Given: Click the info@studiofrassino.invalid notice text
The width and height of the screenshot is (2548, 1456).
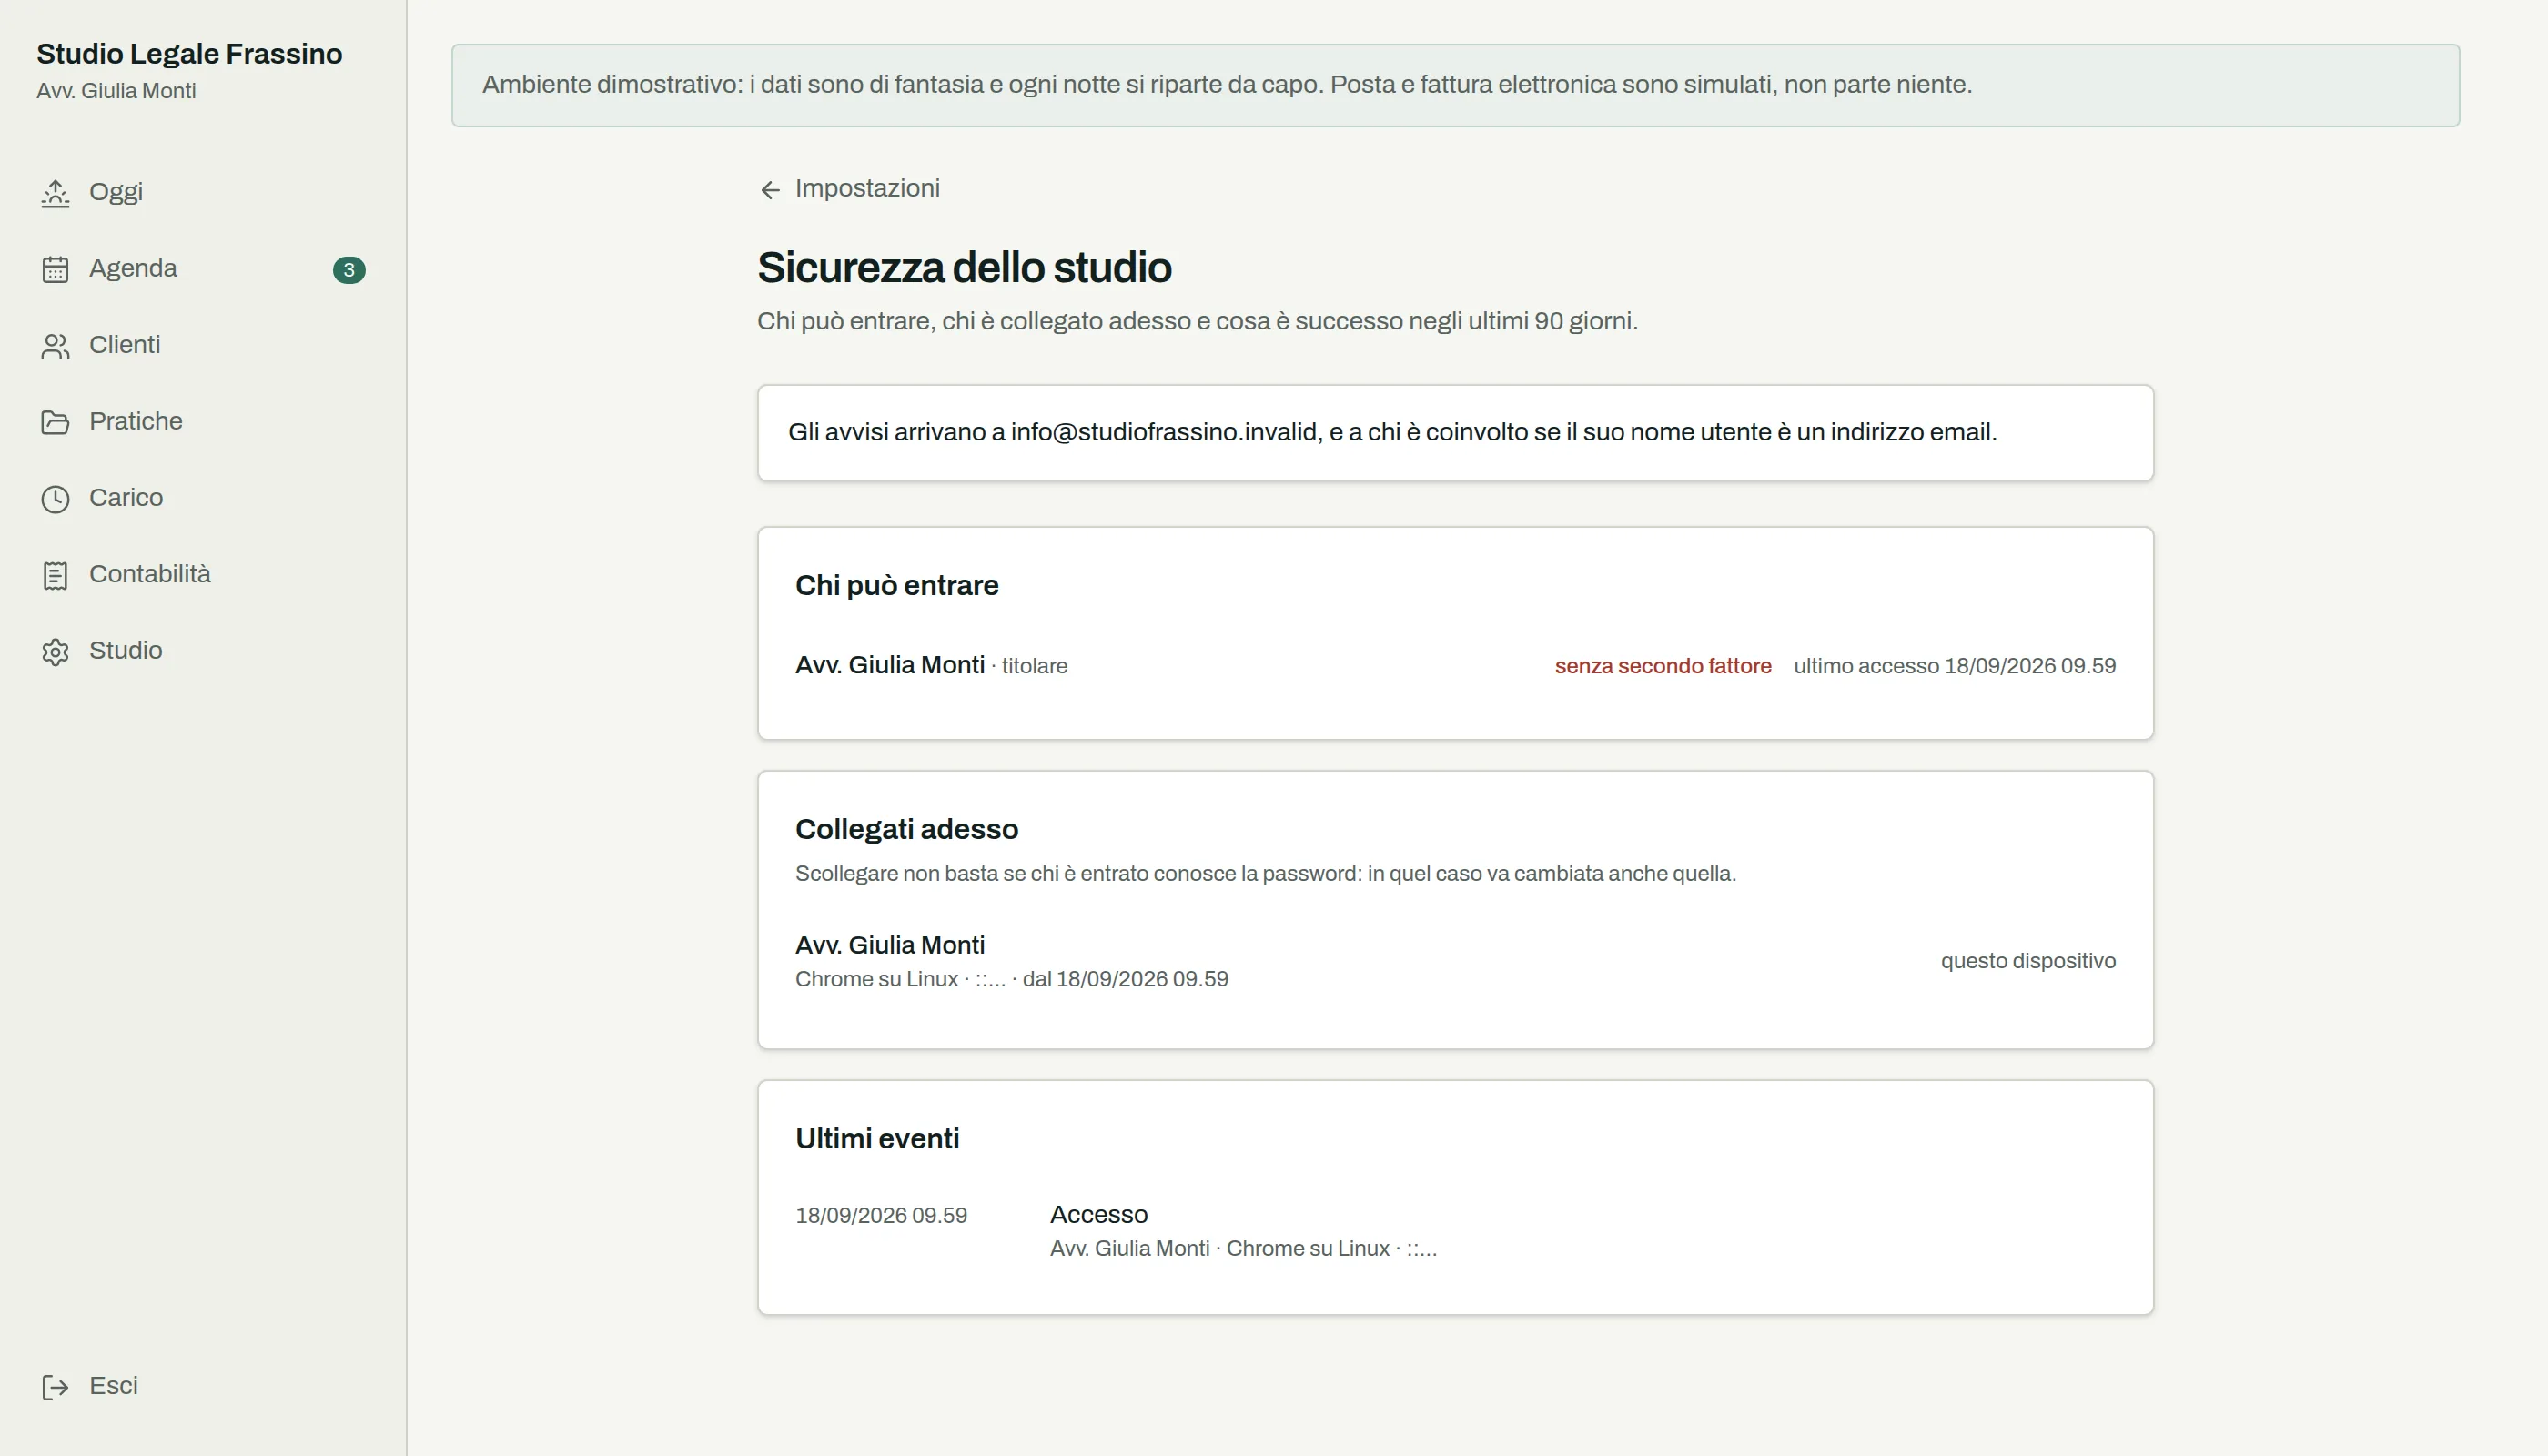Looking at the screenshot, I should [x=1392, y=433].
